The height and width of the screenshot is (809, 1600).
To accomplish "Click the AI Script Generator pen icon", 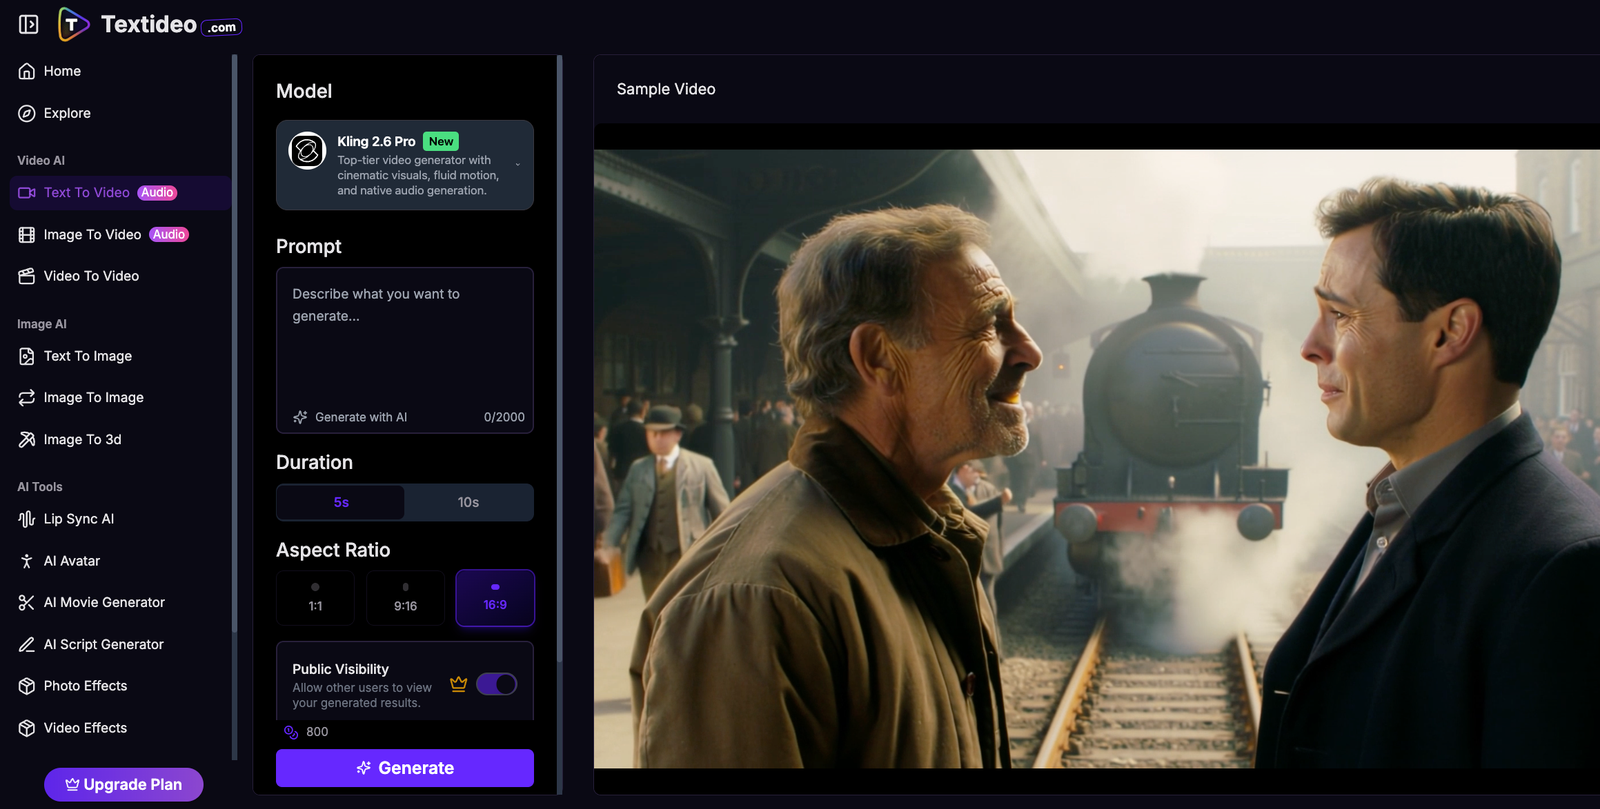I will [27, 645].
